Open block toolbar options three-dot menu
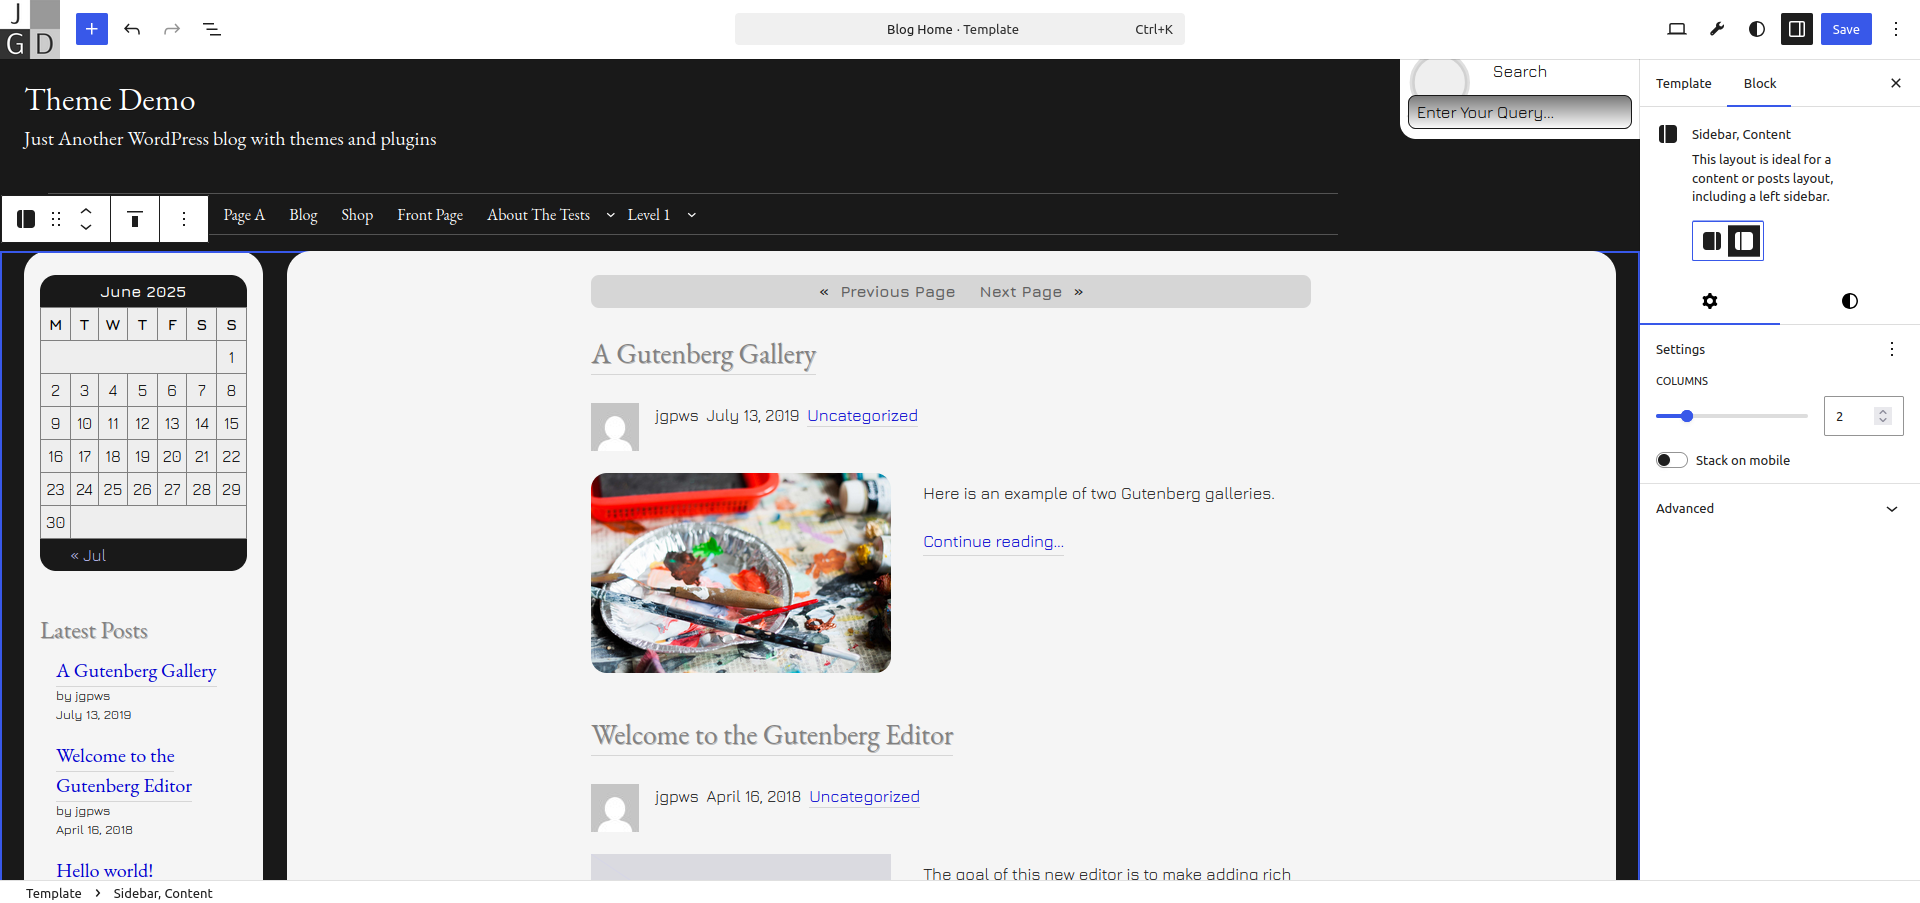The image size is (1920, 903). 184,219
